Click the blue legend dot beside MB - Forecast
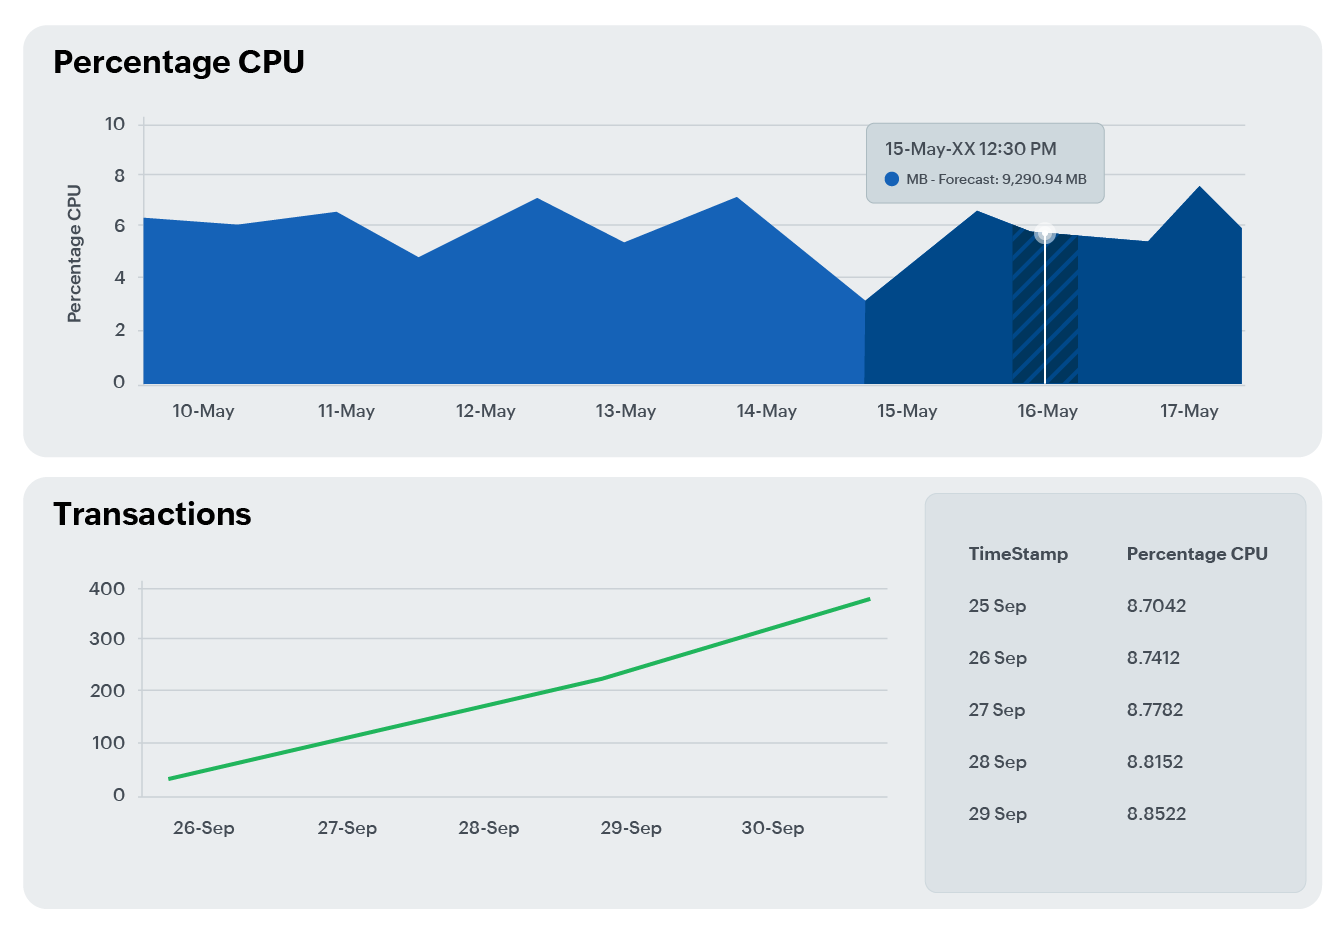1344x931 pixels. point(892,179)
